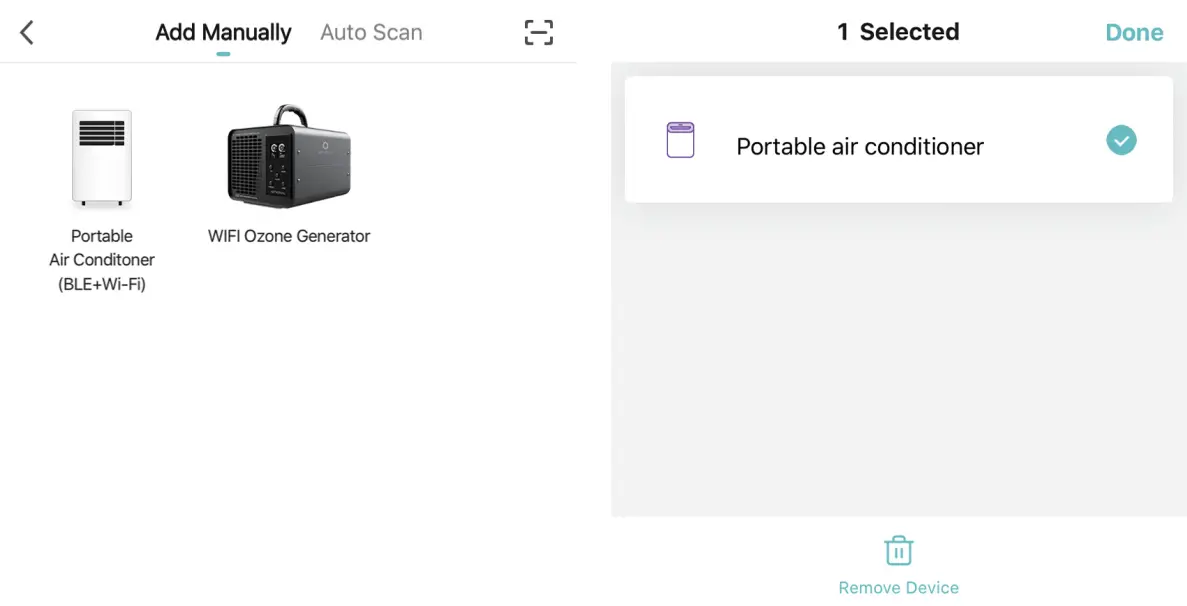Image resolution: width=1187 pixels, height=606 pixels.
Task: Click the Remove Device link
Action: point(897,587)
